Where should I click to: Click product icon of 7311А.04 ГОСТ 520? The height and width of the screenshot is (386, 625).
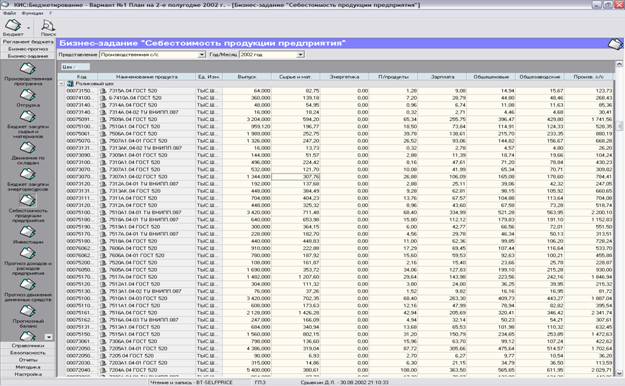(103, 198)
